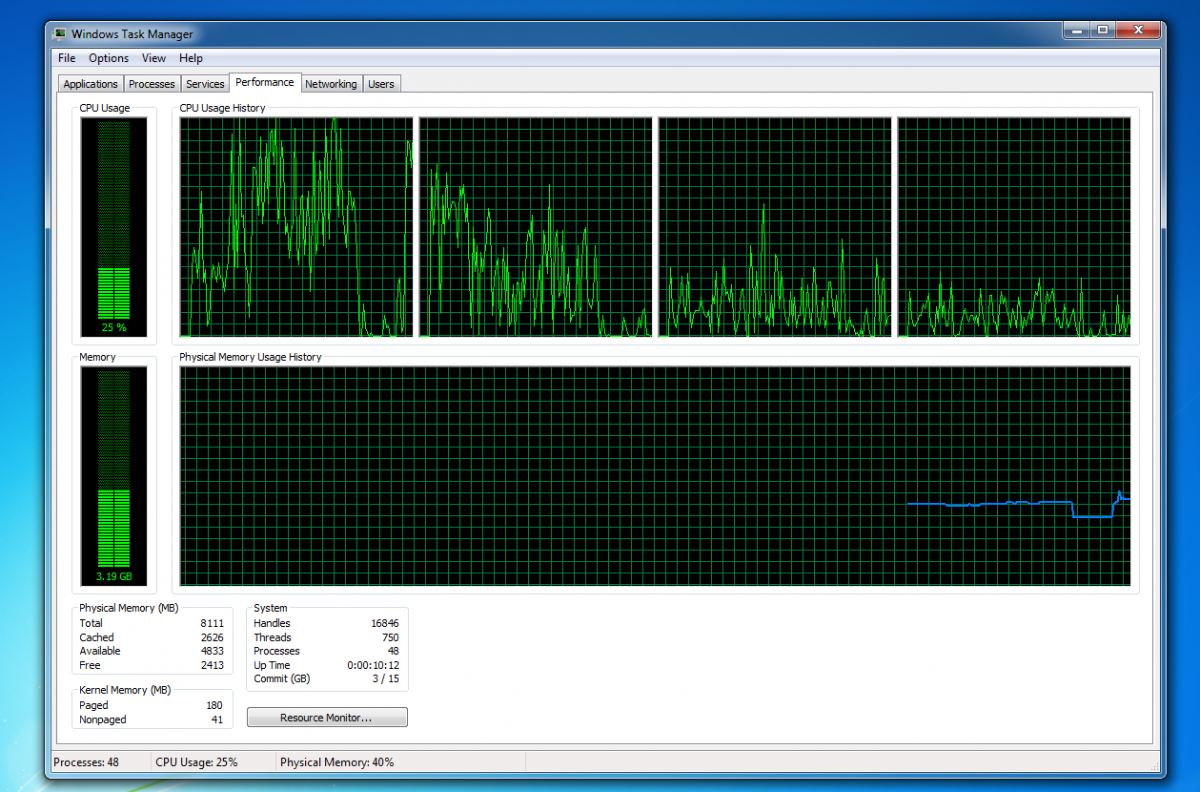Switch to the Processes tab
This screenshot has height=792, width=1200.
click(x=152, y=84)
